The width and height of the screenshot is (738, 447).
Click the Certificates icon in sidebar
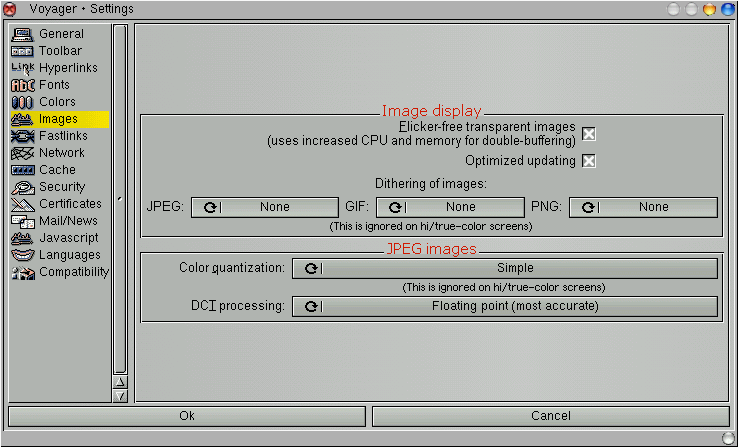22,205
